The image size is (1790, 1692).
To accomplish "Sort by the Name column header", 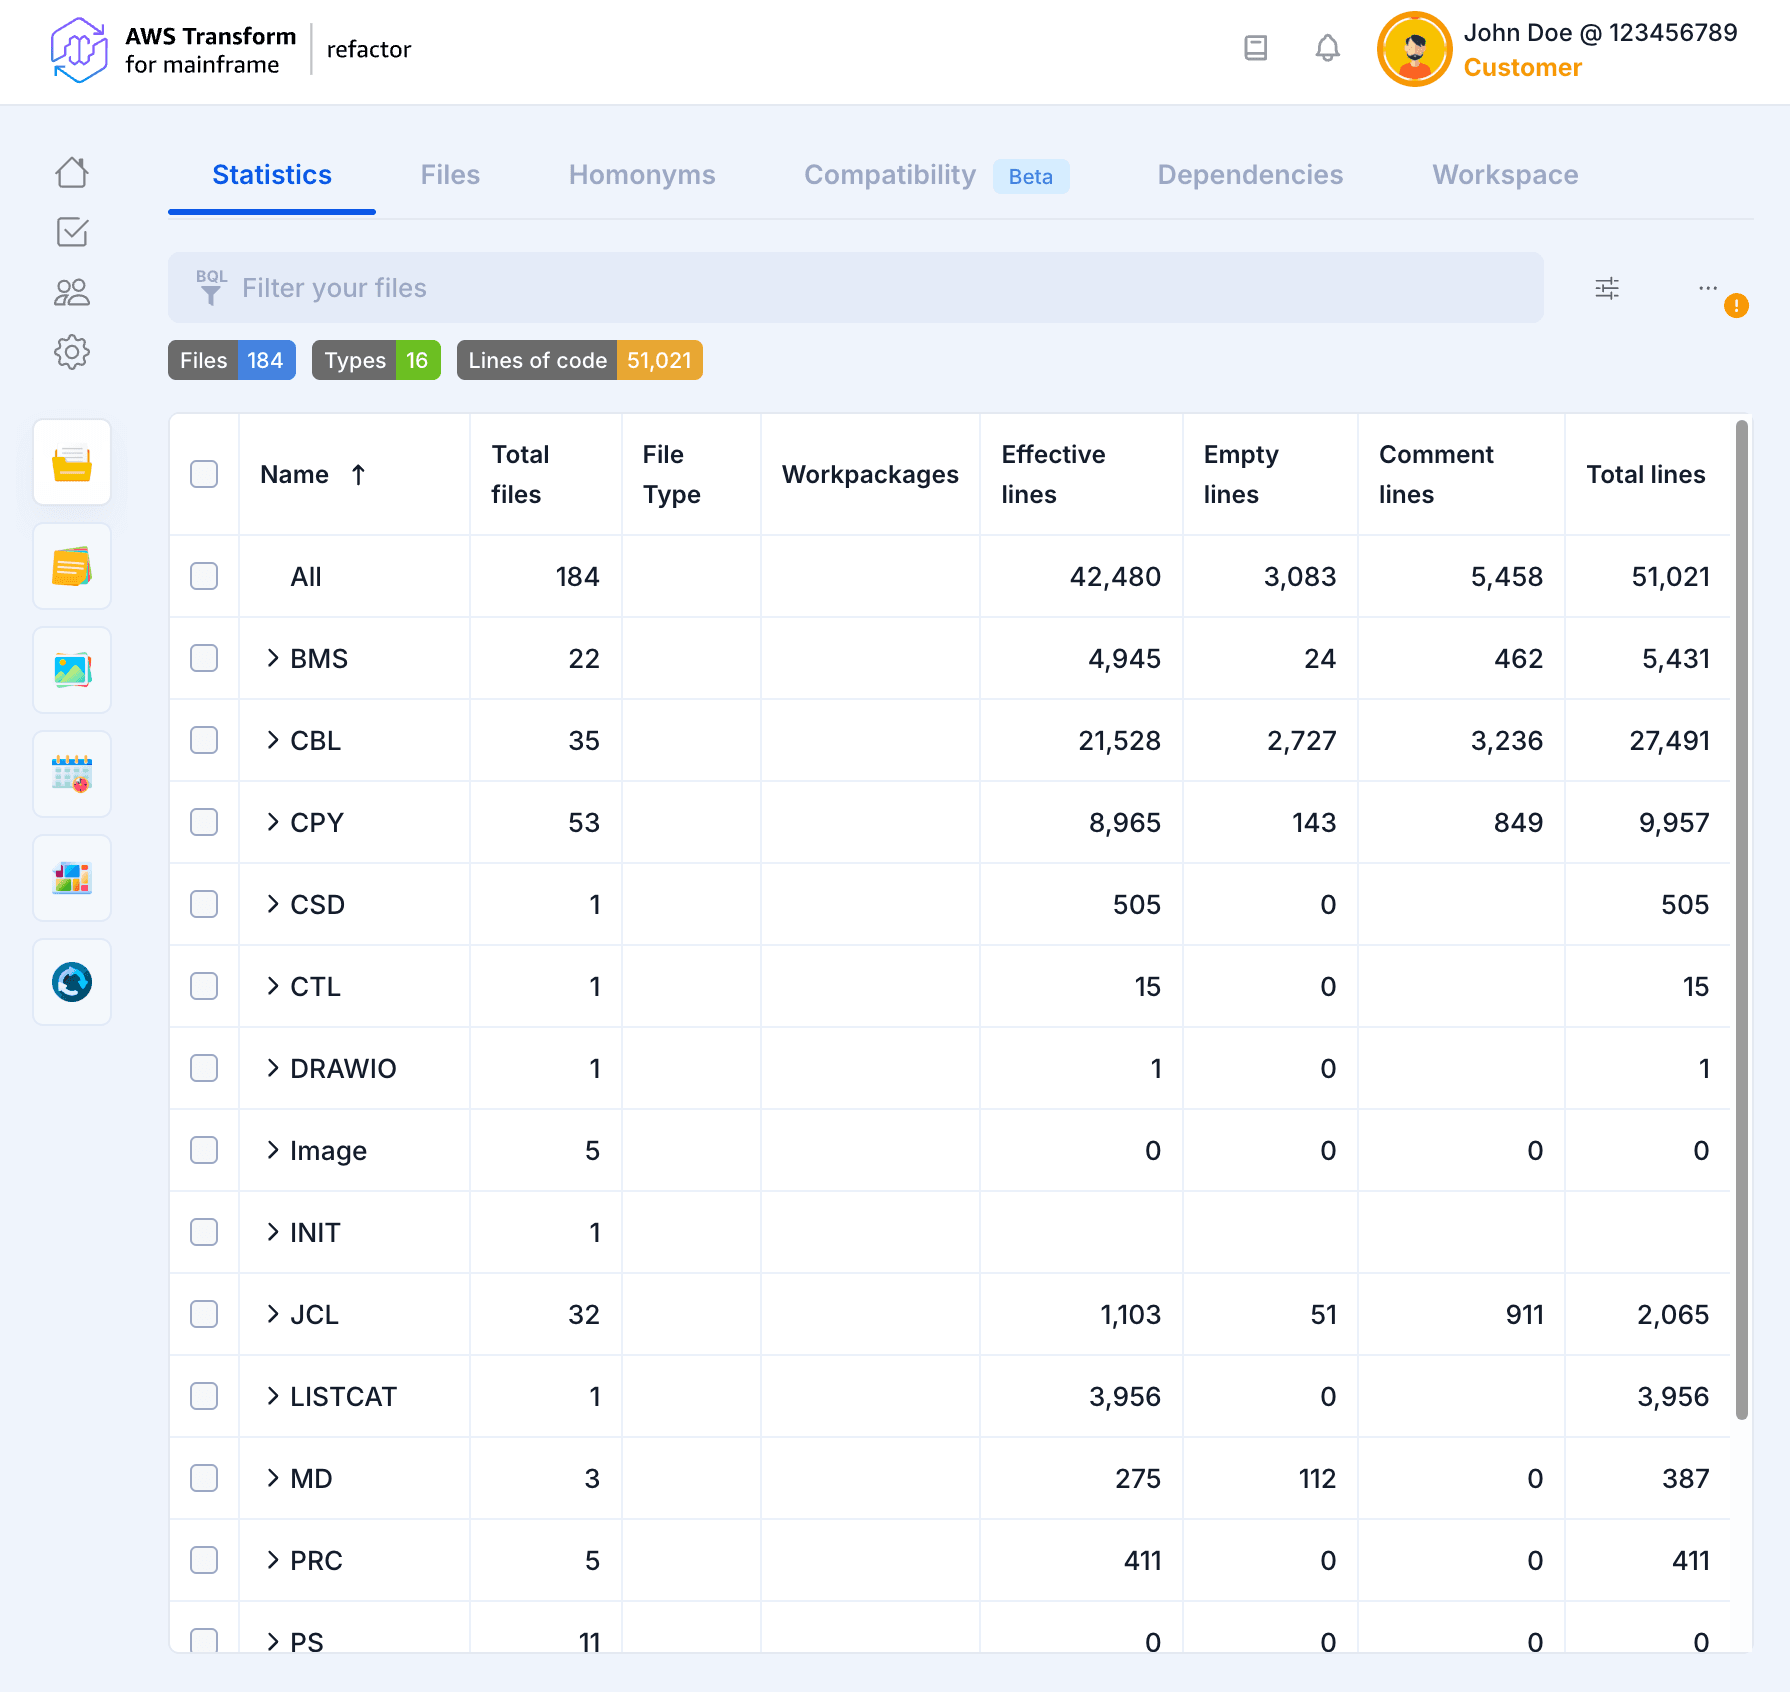I will (x=295, y=475).
